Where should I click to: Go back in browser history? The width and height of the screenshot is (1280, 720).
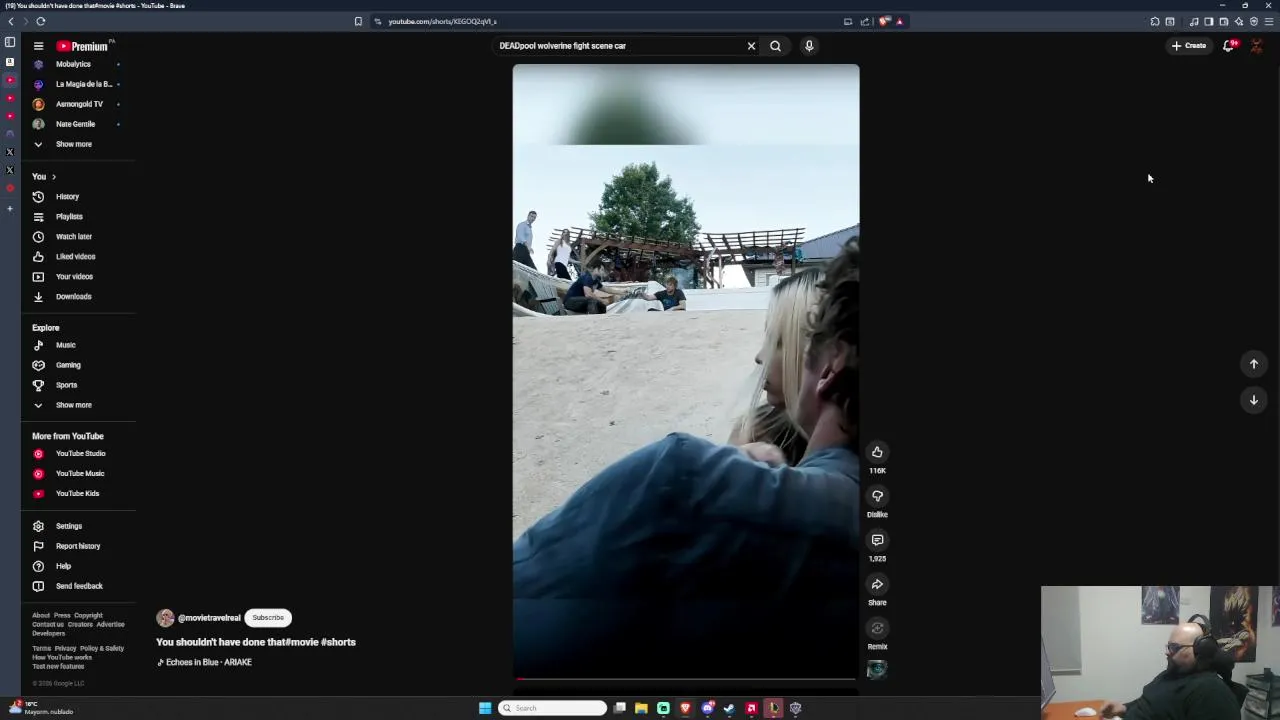(11, 21)
